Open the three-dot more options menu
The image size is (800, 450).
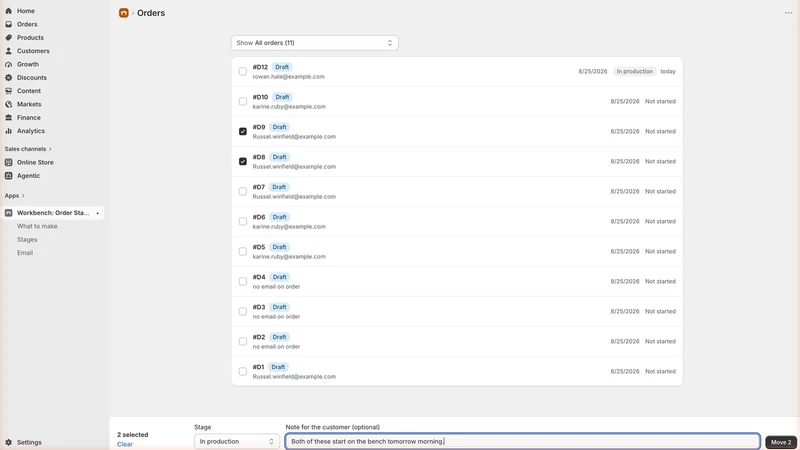point(788,13)
